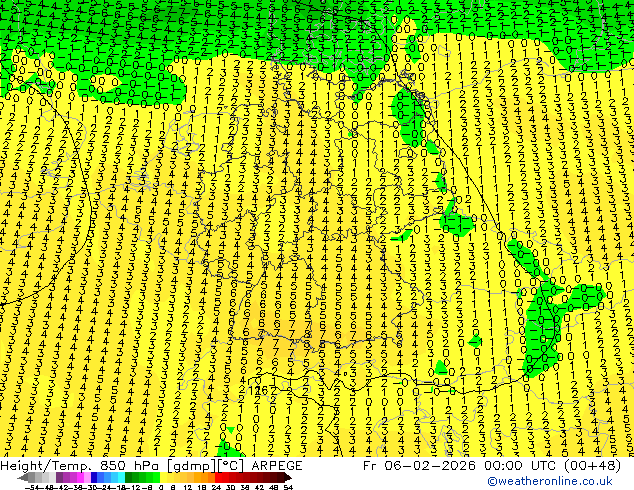Click the 'Fr 06-02-2026 00:00 UTC (00+48)' timestamp
Image resolution: width=634 pixels, height=490 pixels.
click(492, 466)
